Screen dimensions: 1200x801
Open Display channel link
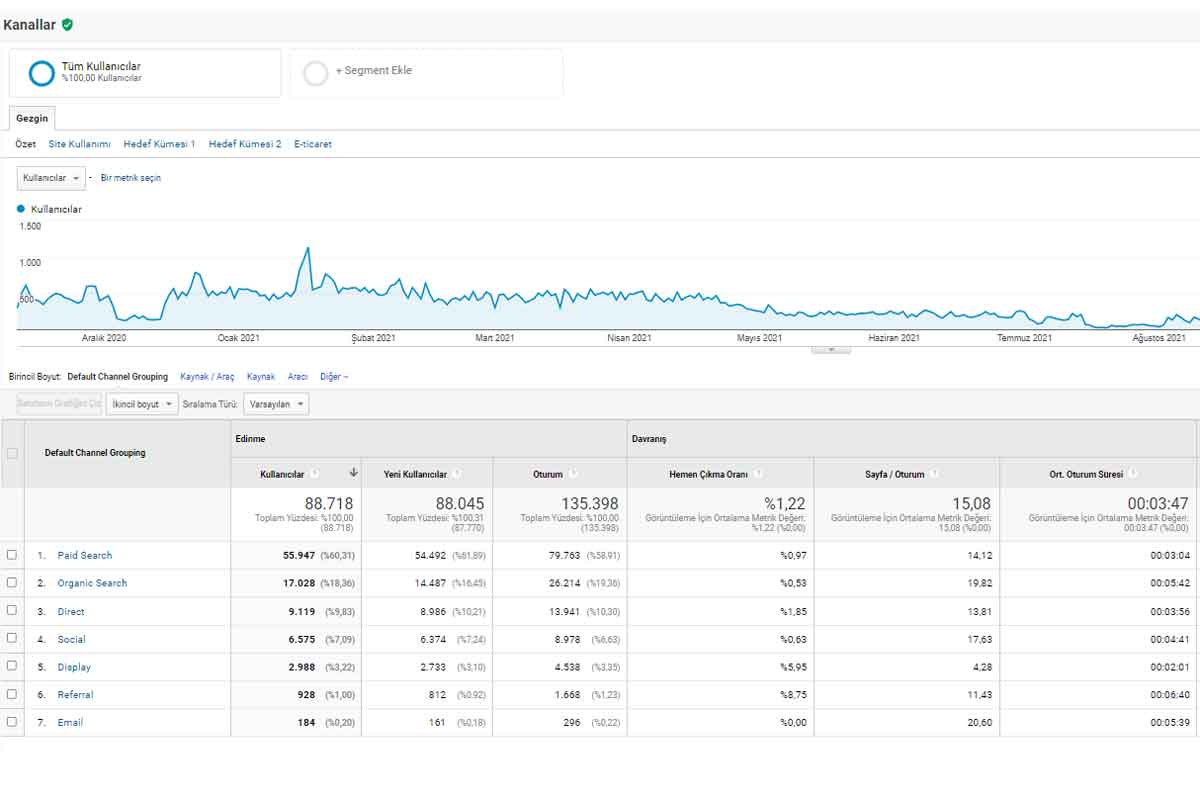pos(74,667)
